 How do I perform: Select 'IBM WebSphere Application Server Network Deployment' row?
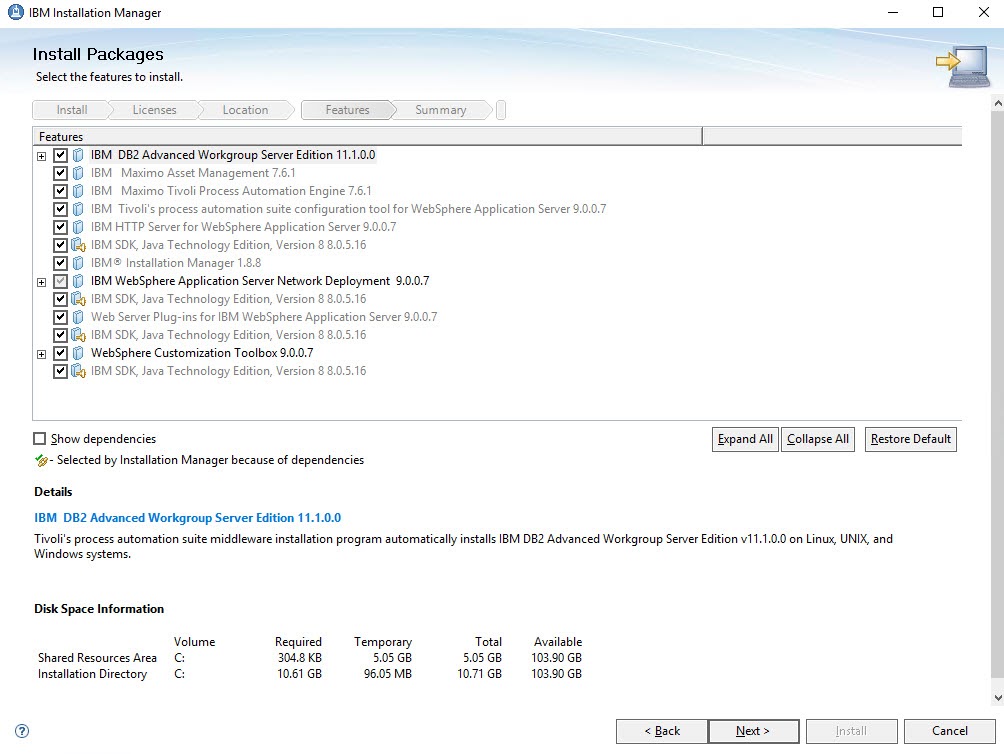pos(260,281)
